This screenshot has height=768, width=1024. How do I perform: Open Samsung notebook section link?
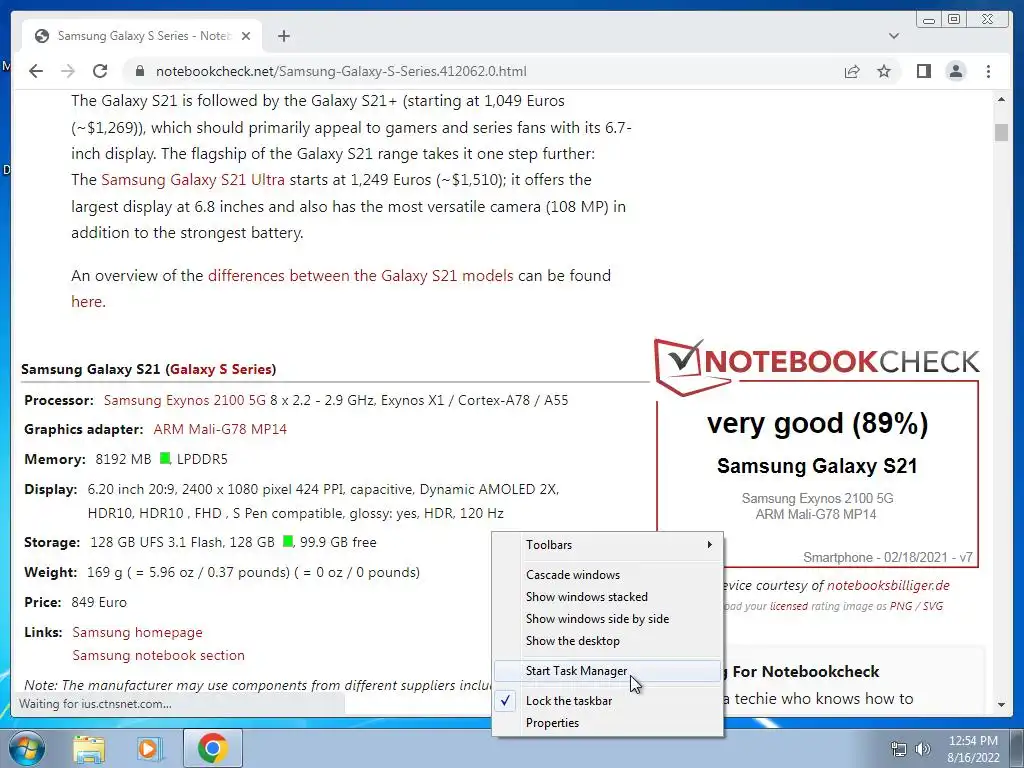click(x=159, y=656)
